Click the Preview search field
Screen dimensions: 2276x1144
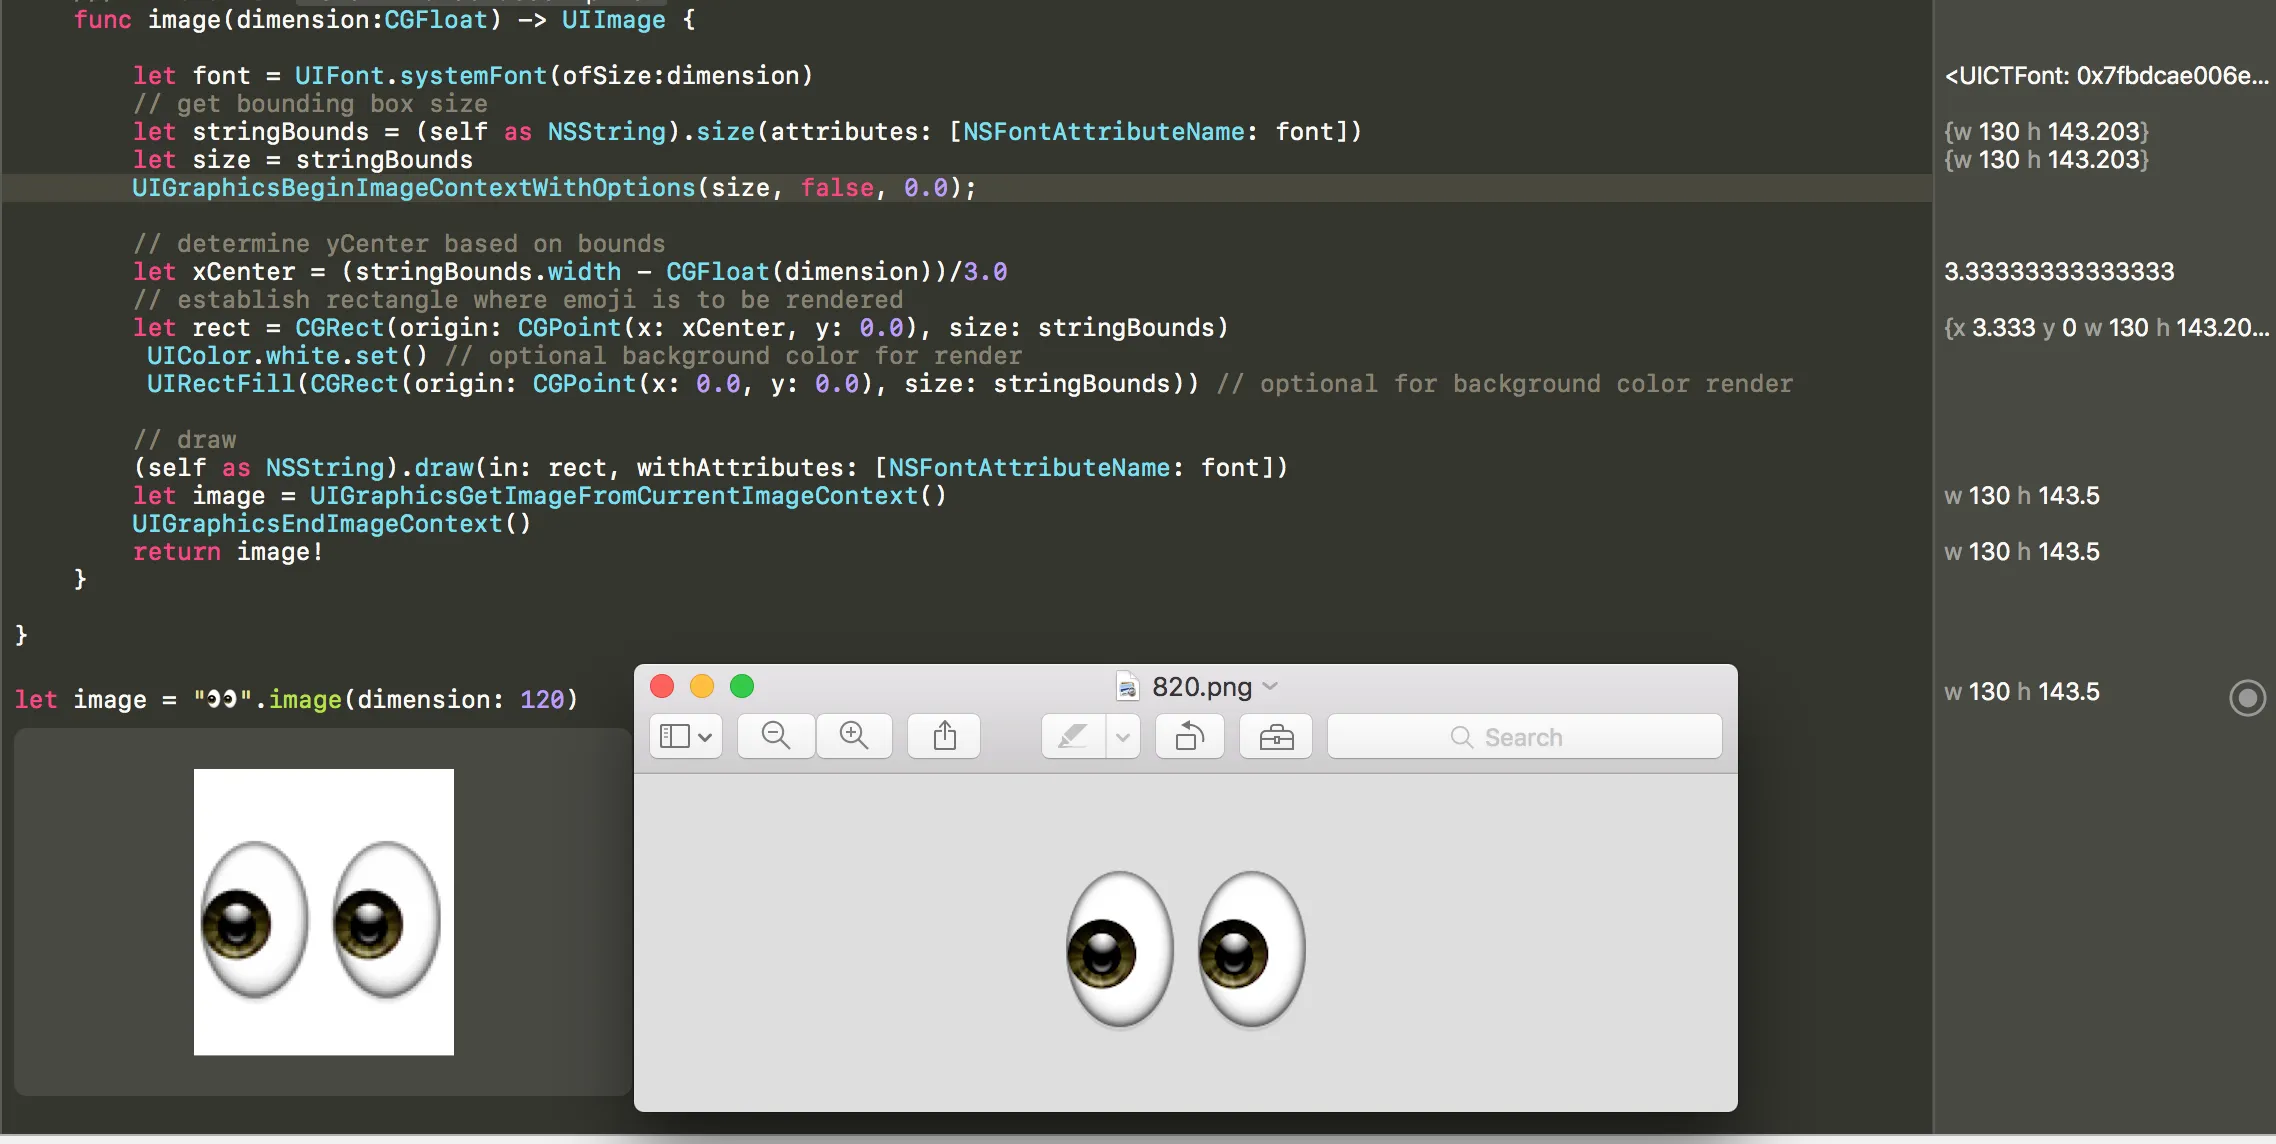1524,737
